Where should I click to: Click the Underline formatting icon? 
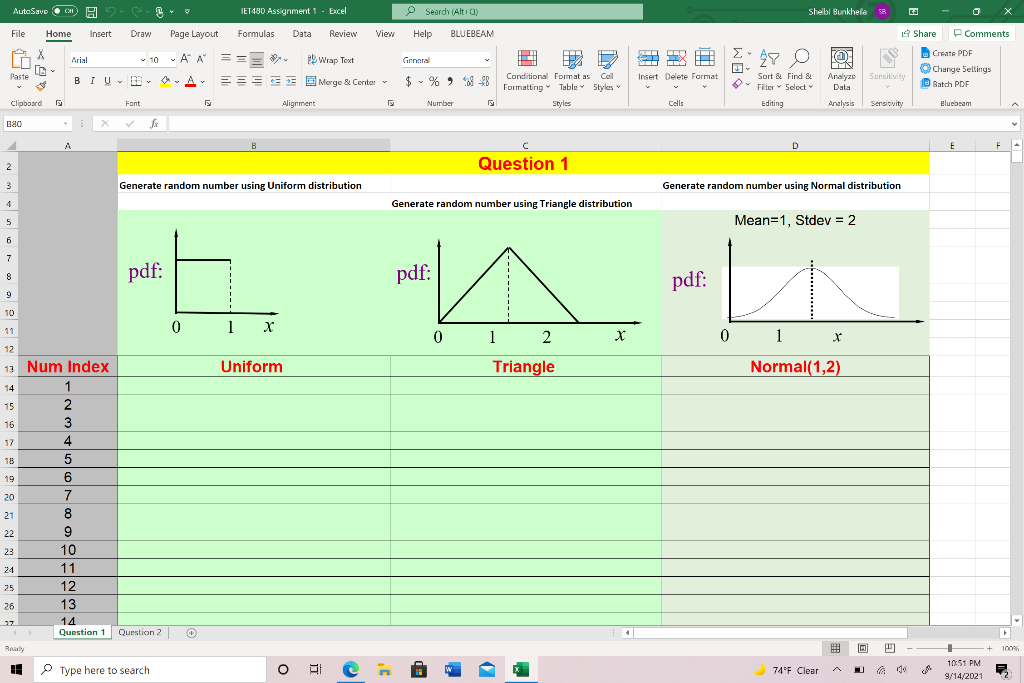pos(107,81)
